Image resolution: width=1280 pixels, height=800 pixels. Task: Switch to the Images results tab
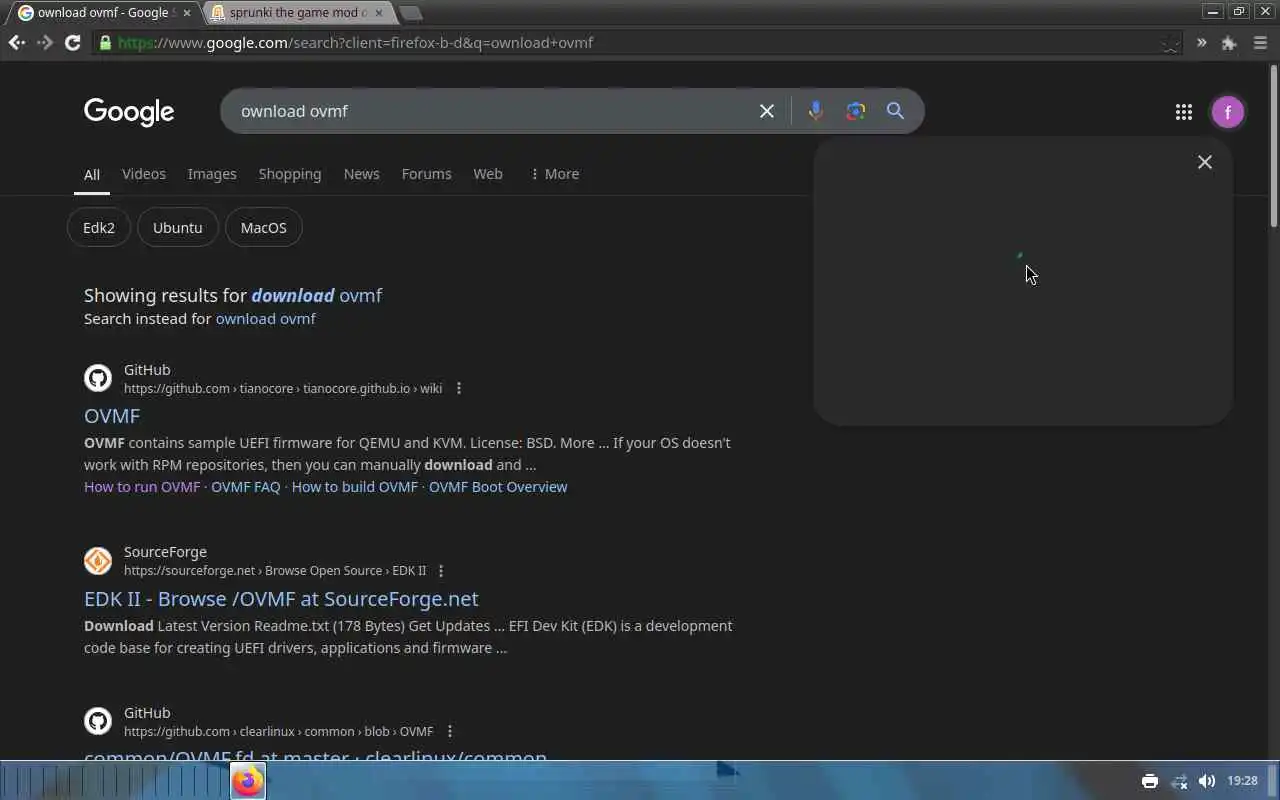pyautogui.click(x=212, y=174)
